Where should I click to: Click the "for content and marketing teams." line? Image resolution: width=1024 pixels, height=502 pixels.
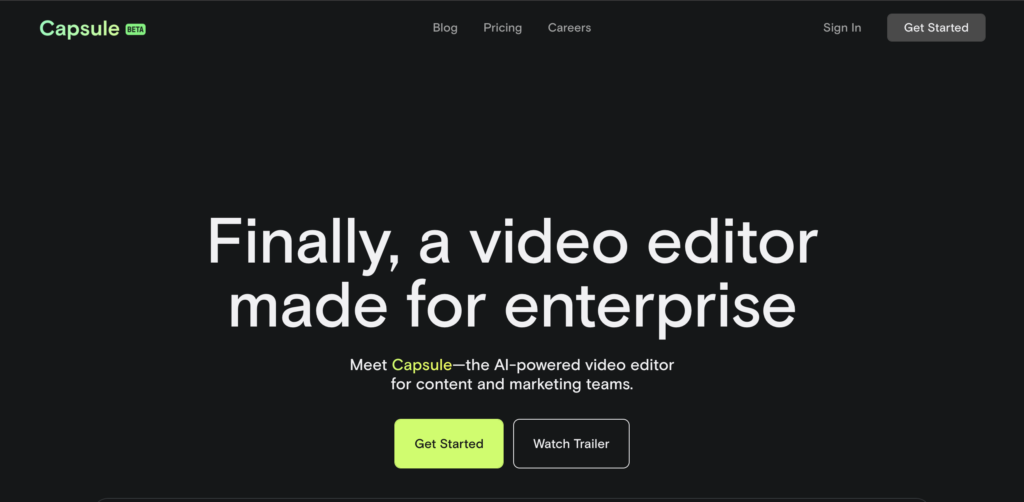[512, 384]
